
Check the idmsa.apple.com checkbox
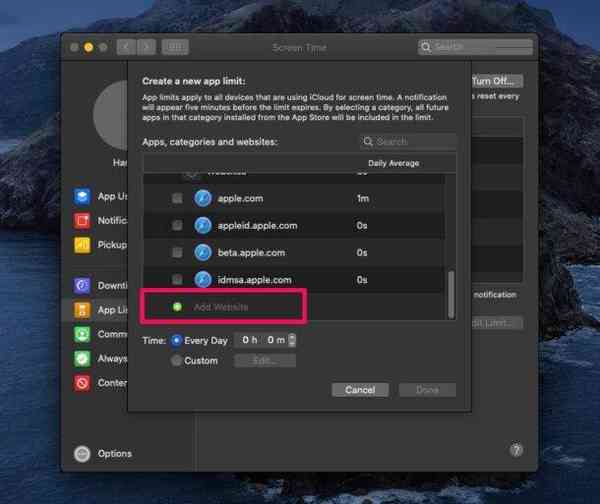click(x=177, y=280)
